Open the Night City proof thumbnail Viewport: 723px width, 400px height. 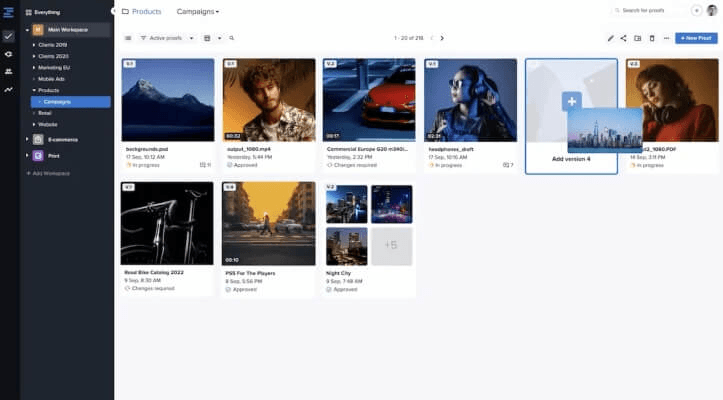click(x=369, y=225)
